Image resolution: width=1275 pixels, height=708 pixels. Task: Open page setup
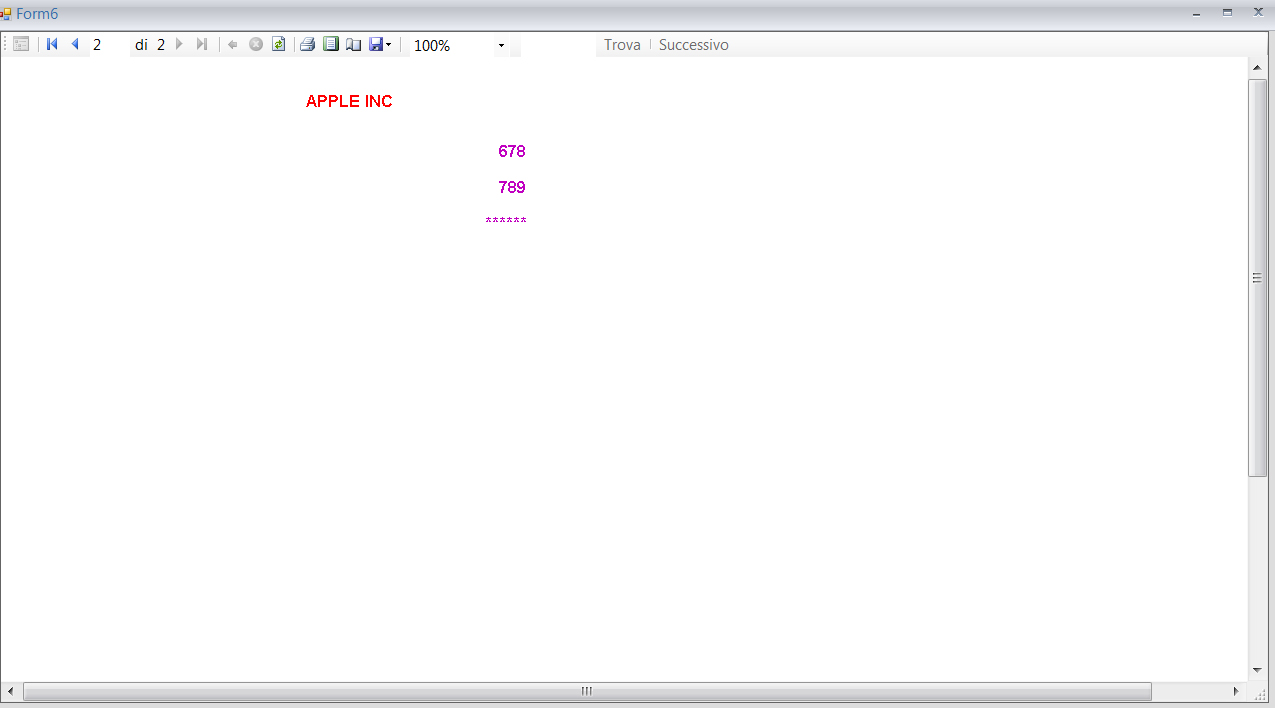354,44
